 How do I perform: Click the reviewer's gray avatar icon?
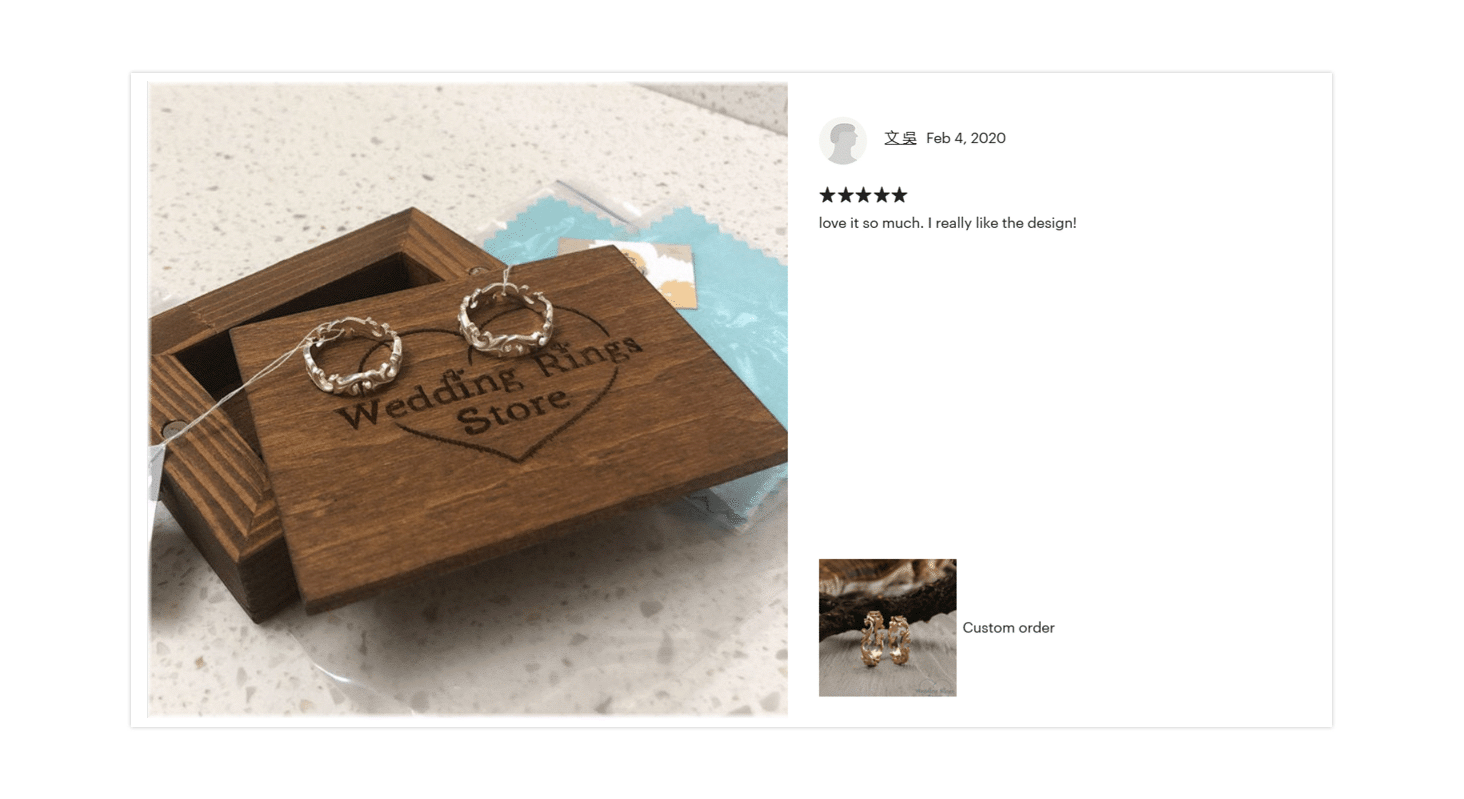(x=842, y=140)
